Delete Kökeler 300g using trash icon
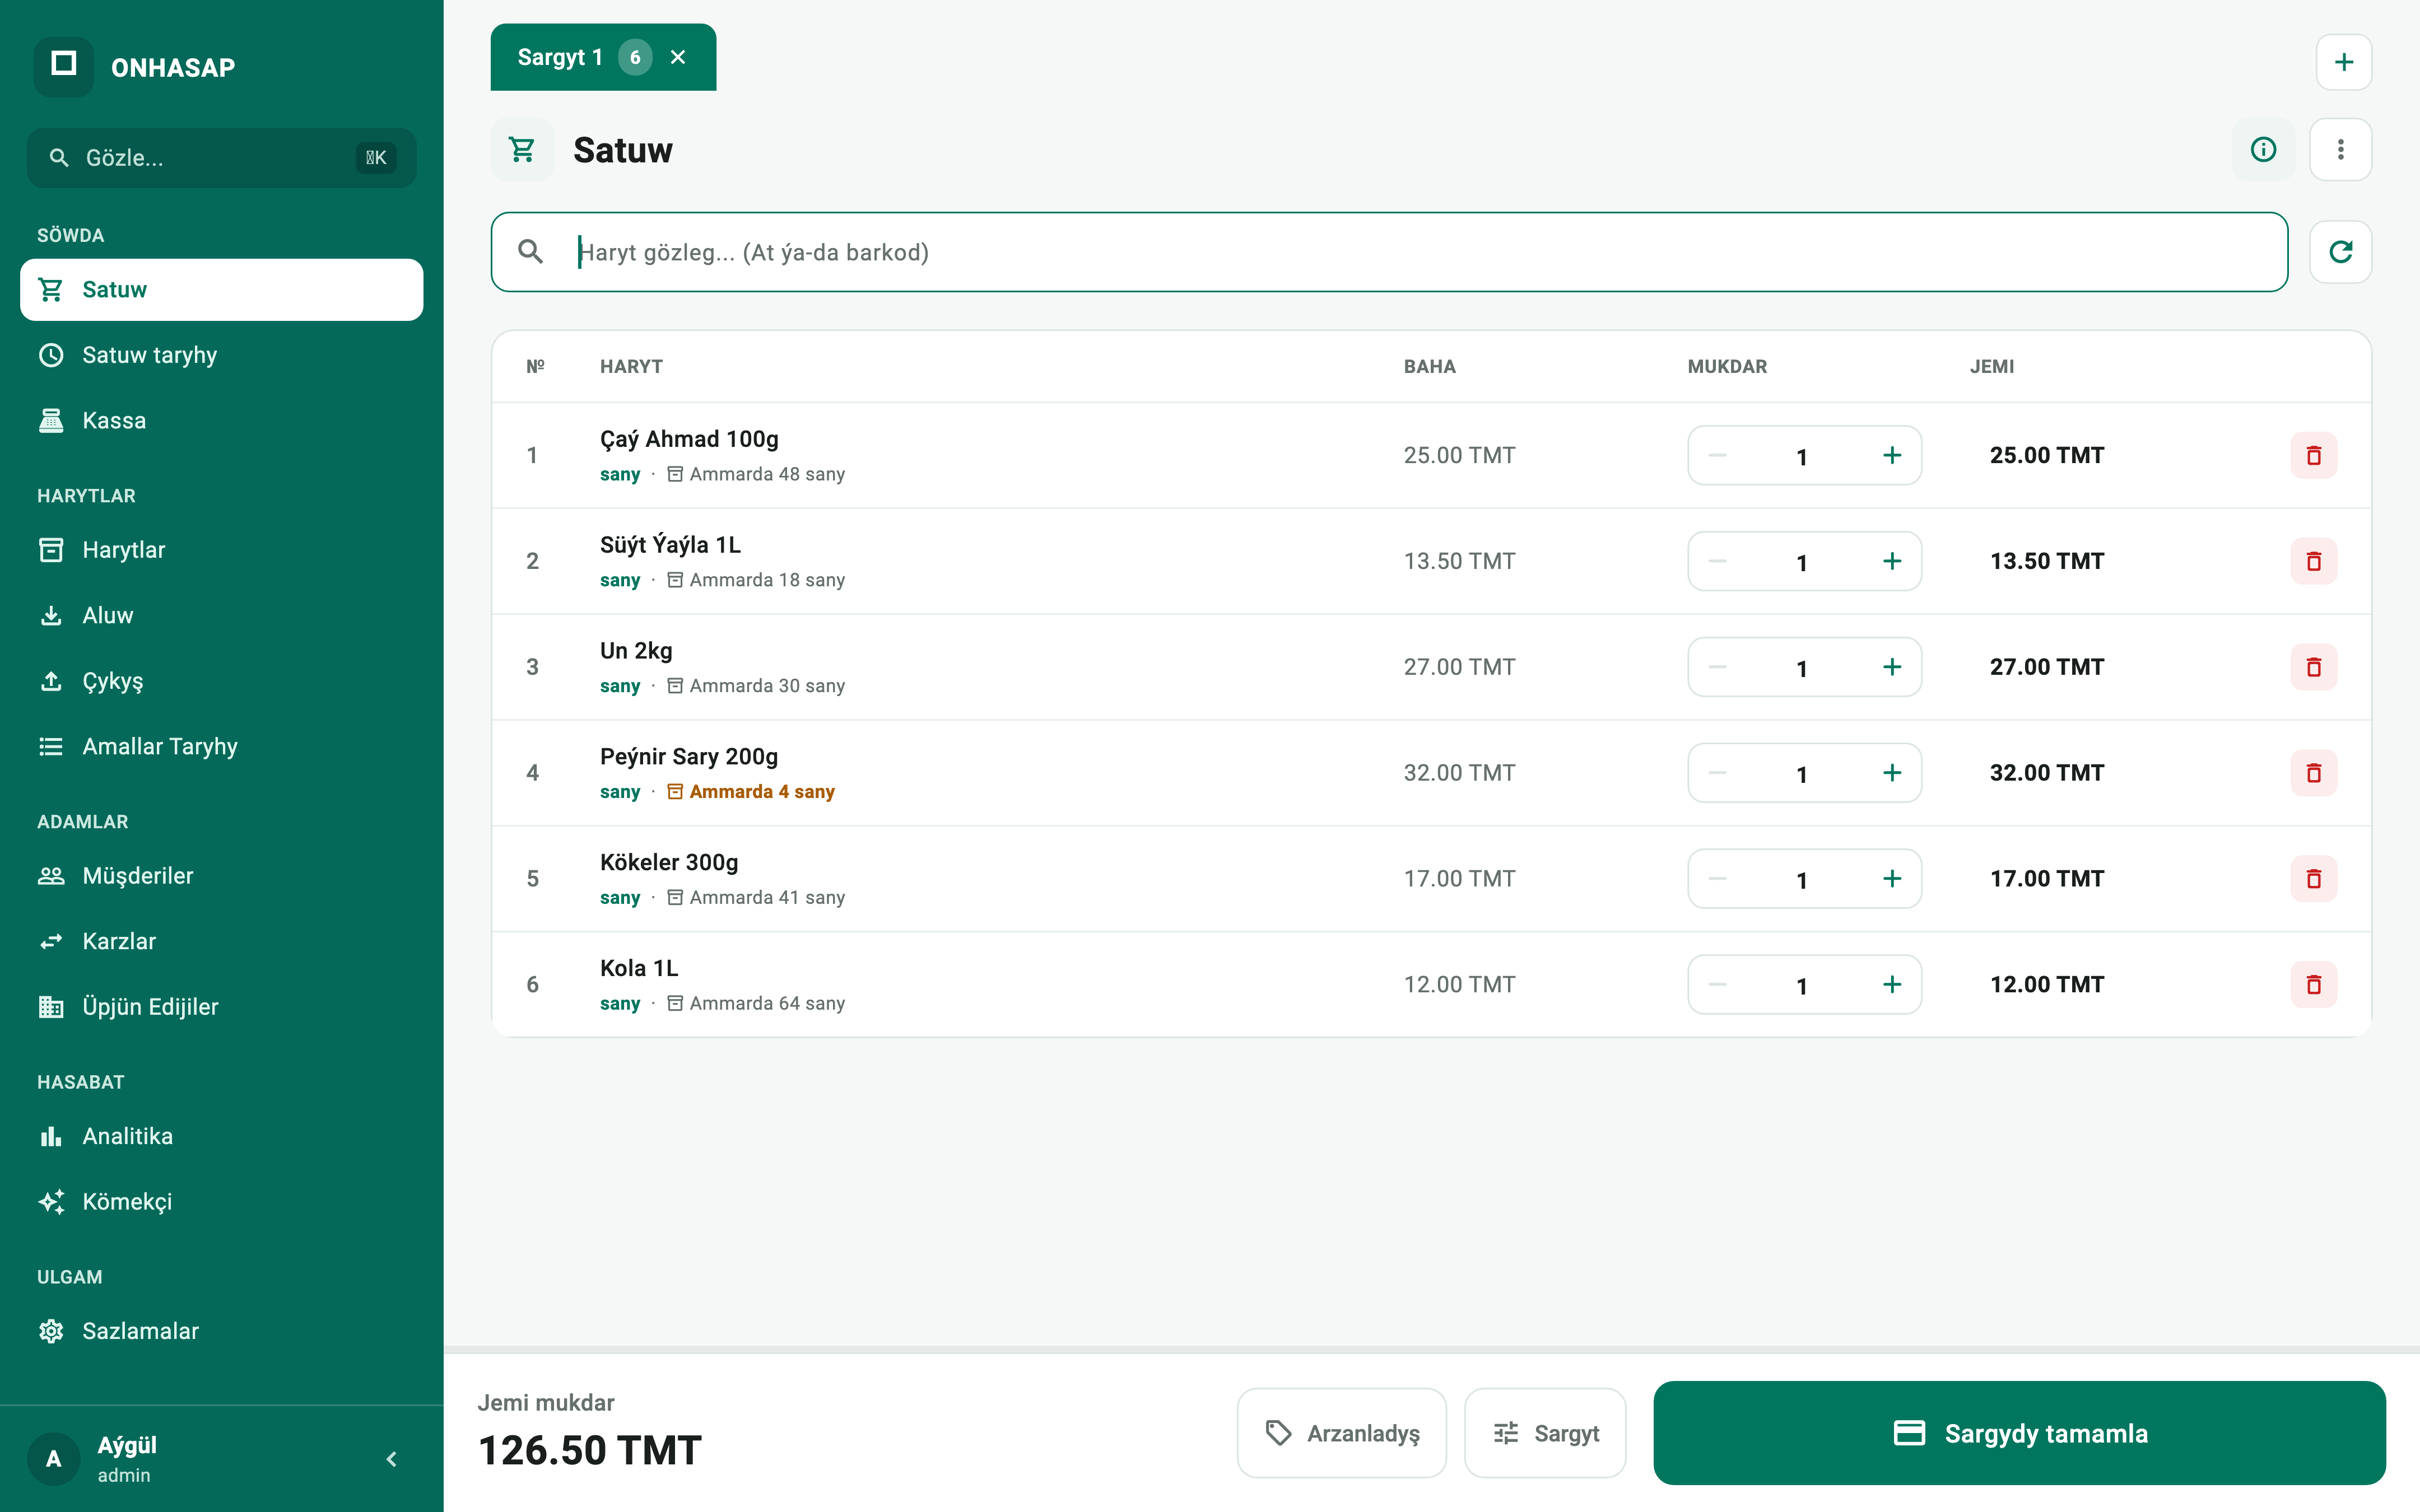 point(2313,879)
